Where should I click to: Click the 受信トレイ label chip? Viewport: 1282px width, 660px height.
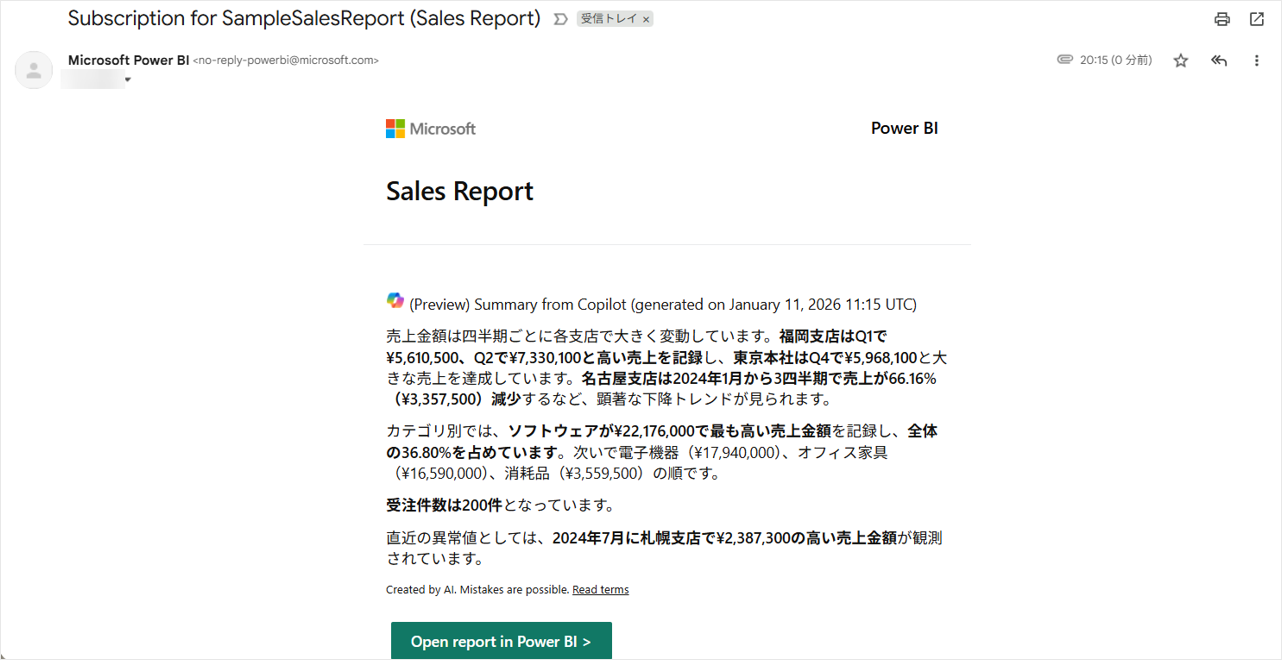(609, 19)
